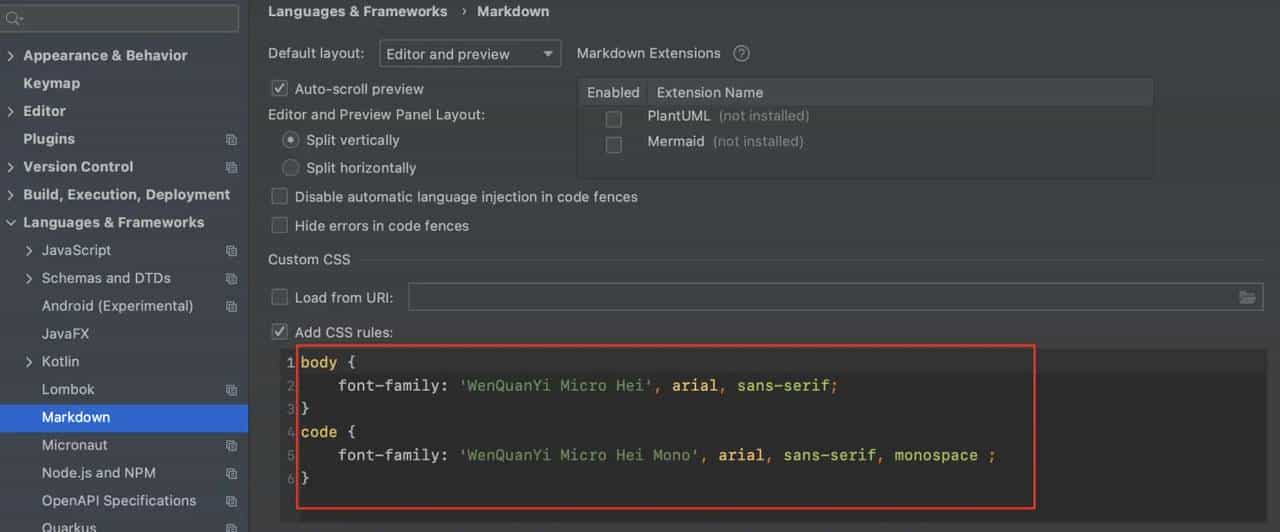Image resolution: width=1280 pixels, height=532 pixels.
Task: Click inside the settings search field
Action: click(x=120, y=19)
